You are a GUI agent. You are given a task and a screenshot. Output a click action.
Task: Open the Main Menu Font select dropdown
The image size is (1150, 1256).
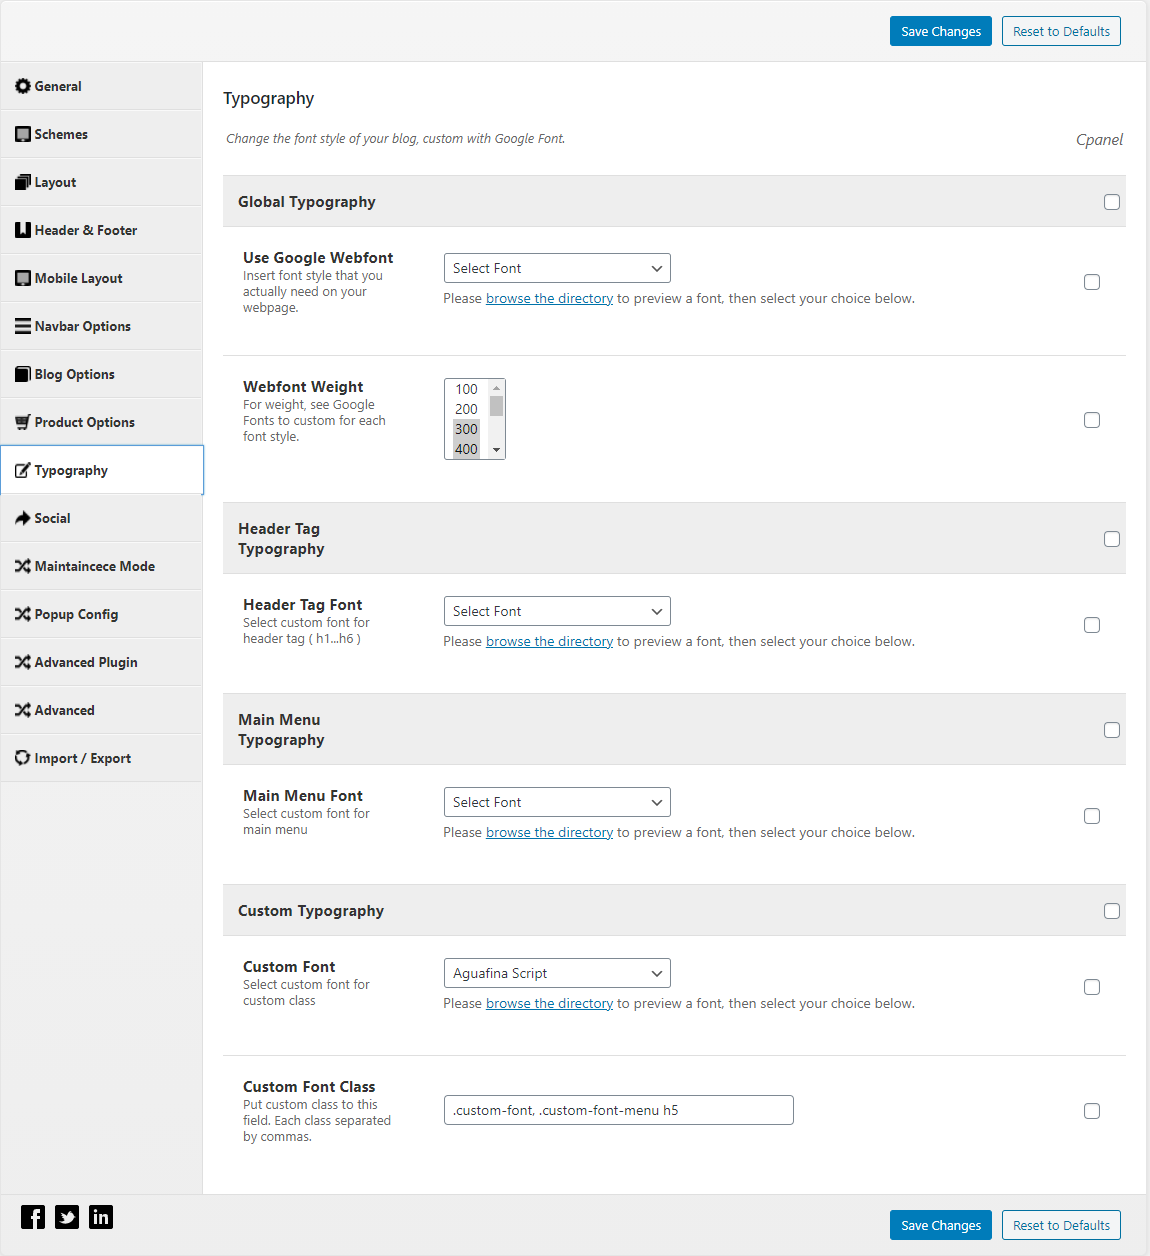(x=557, y=802)
